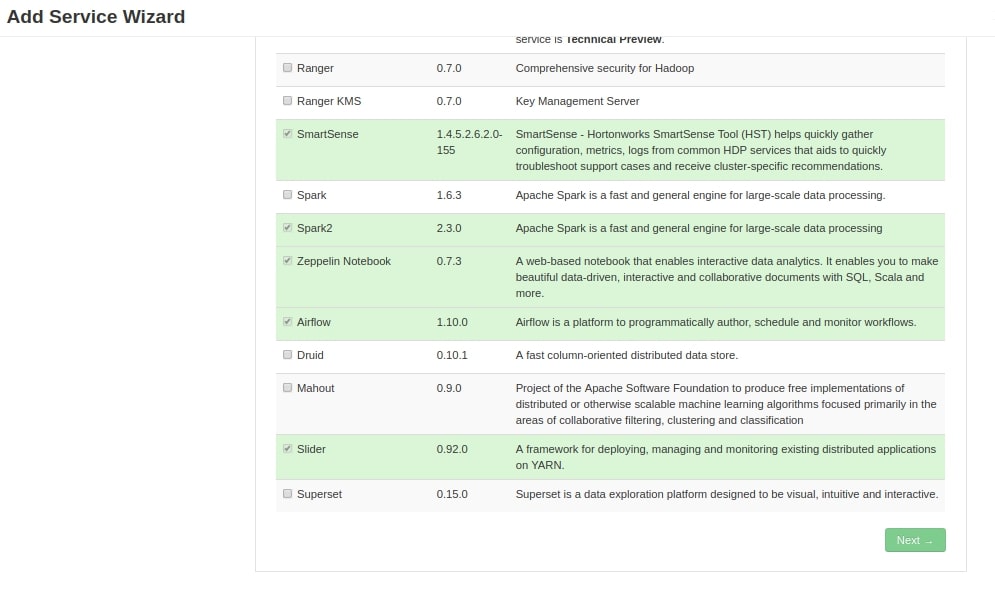Click the Slider description about YARN

point(725,457)
